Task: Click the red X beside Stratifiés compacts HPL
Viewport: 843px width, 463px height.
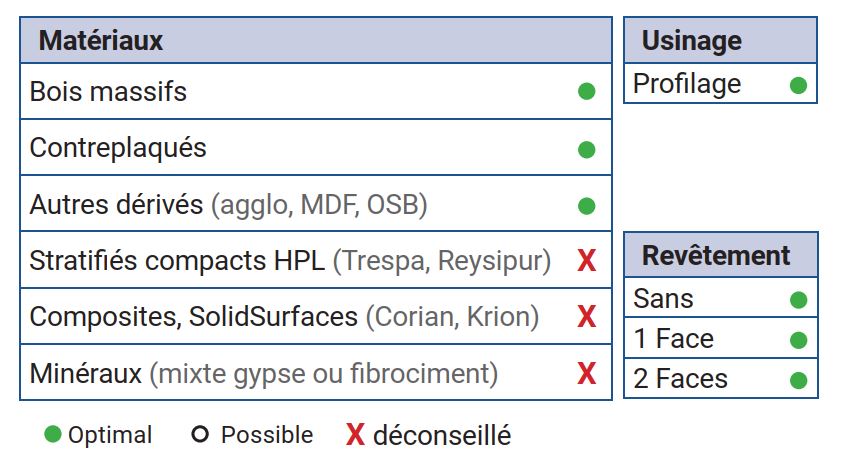Action: tap(587, 262)
